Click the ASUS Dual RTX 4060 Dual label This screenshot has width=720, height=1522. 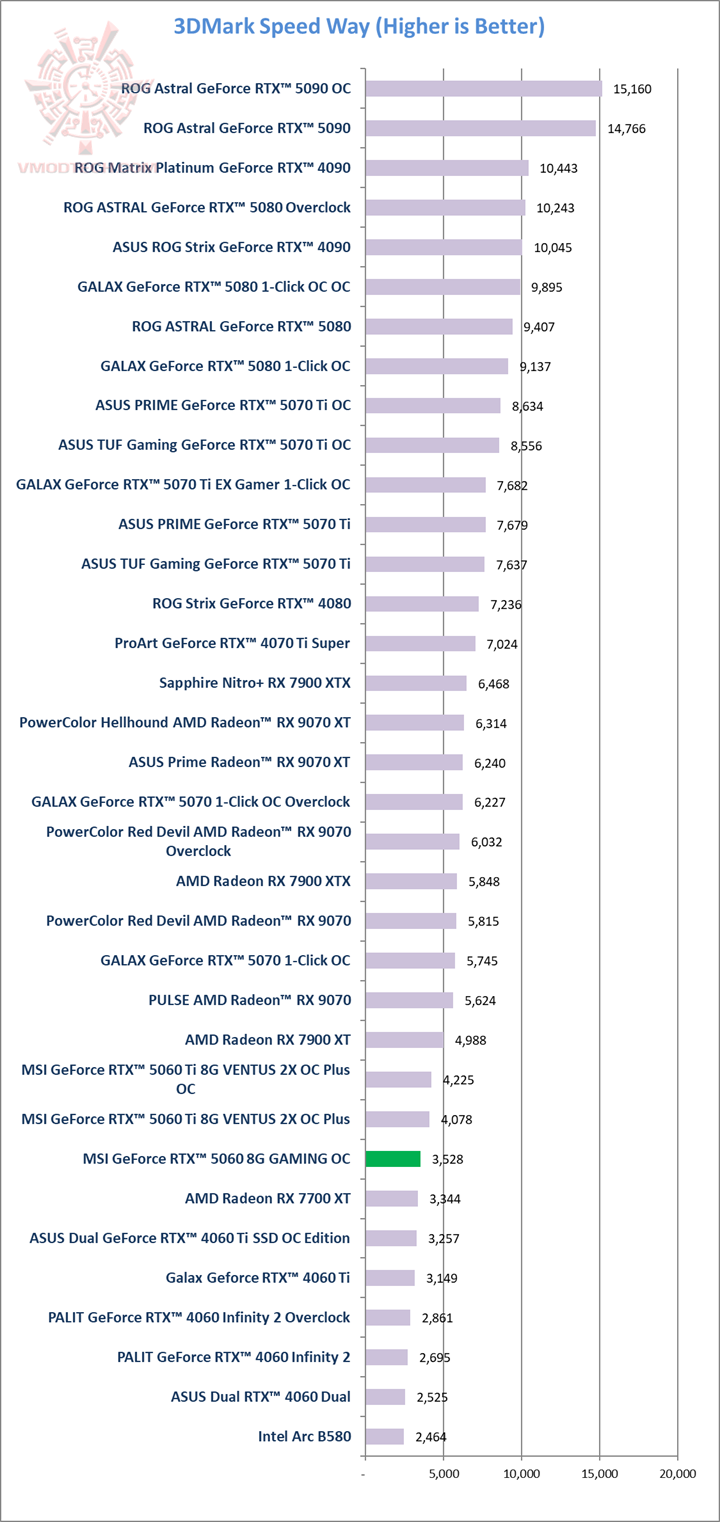click(260, 1396)
